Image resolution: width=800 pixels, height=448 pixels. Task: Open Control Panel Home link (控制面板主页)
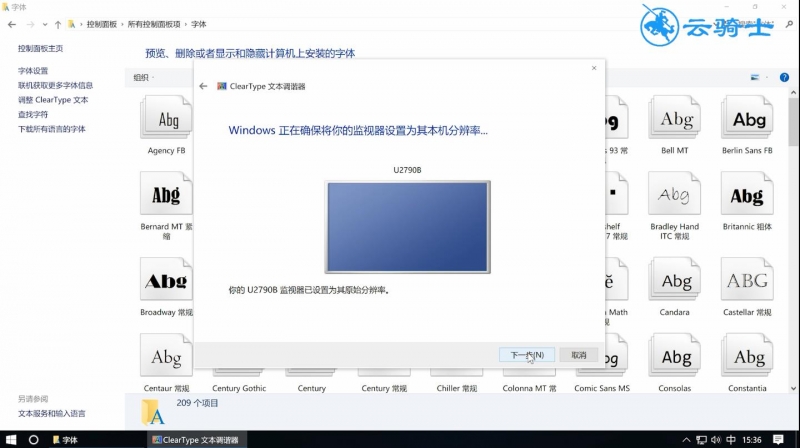pyautogui.click(x=40, y=48)
